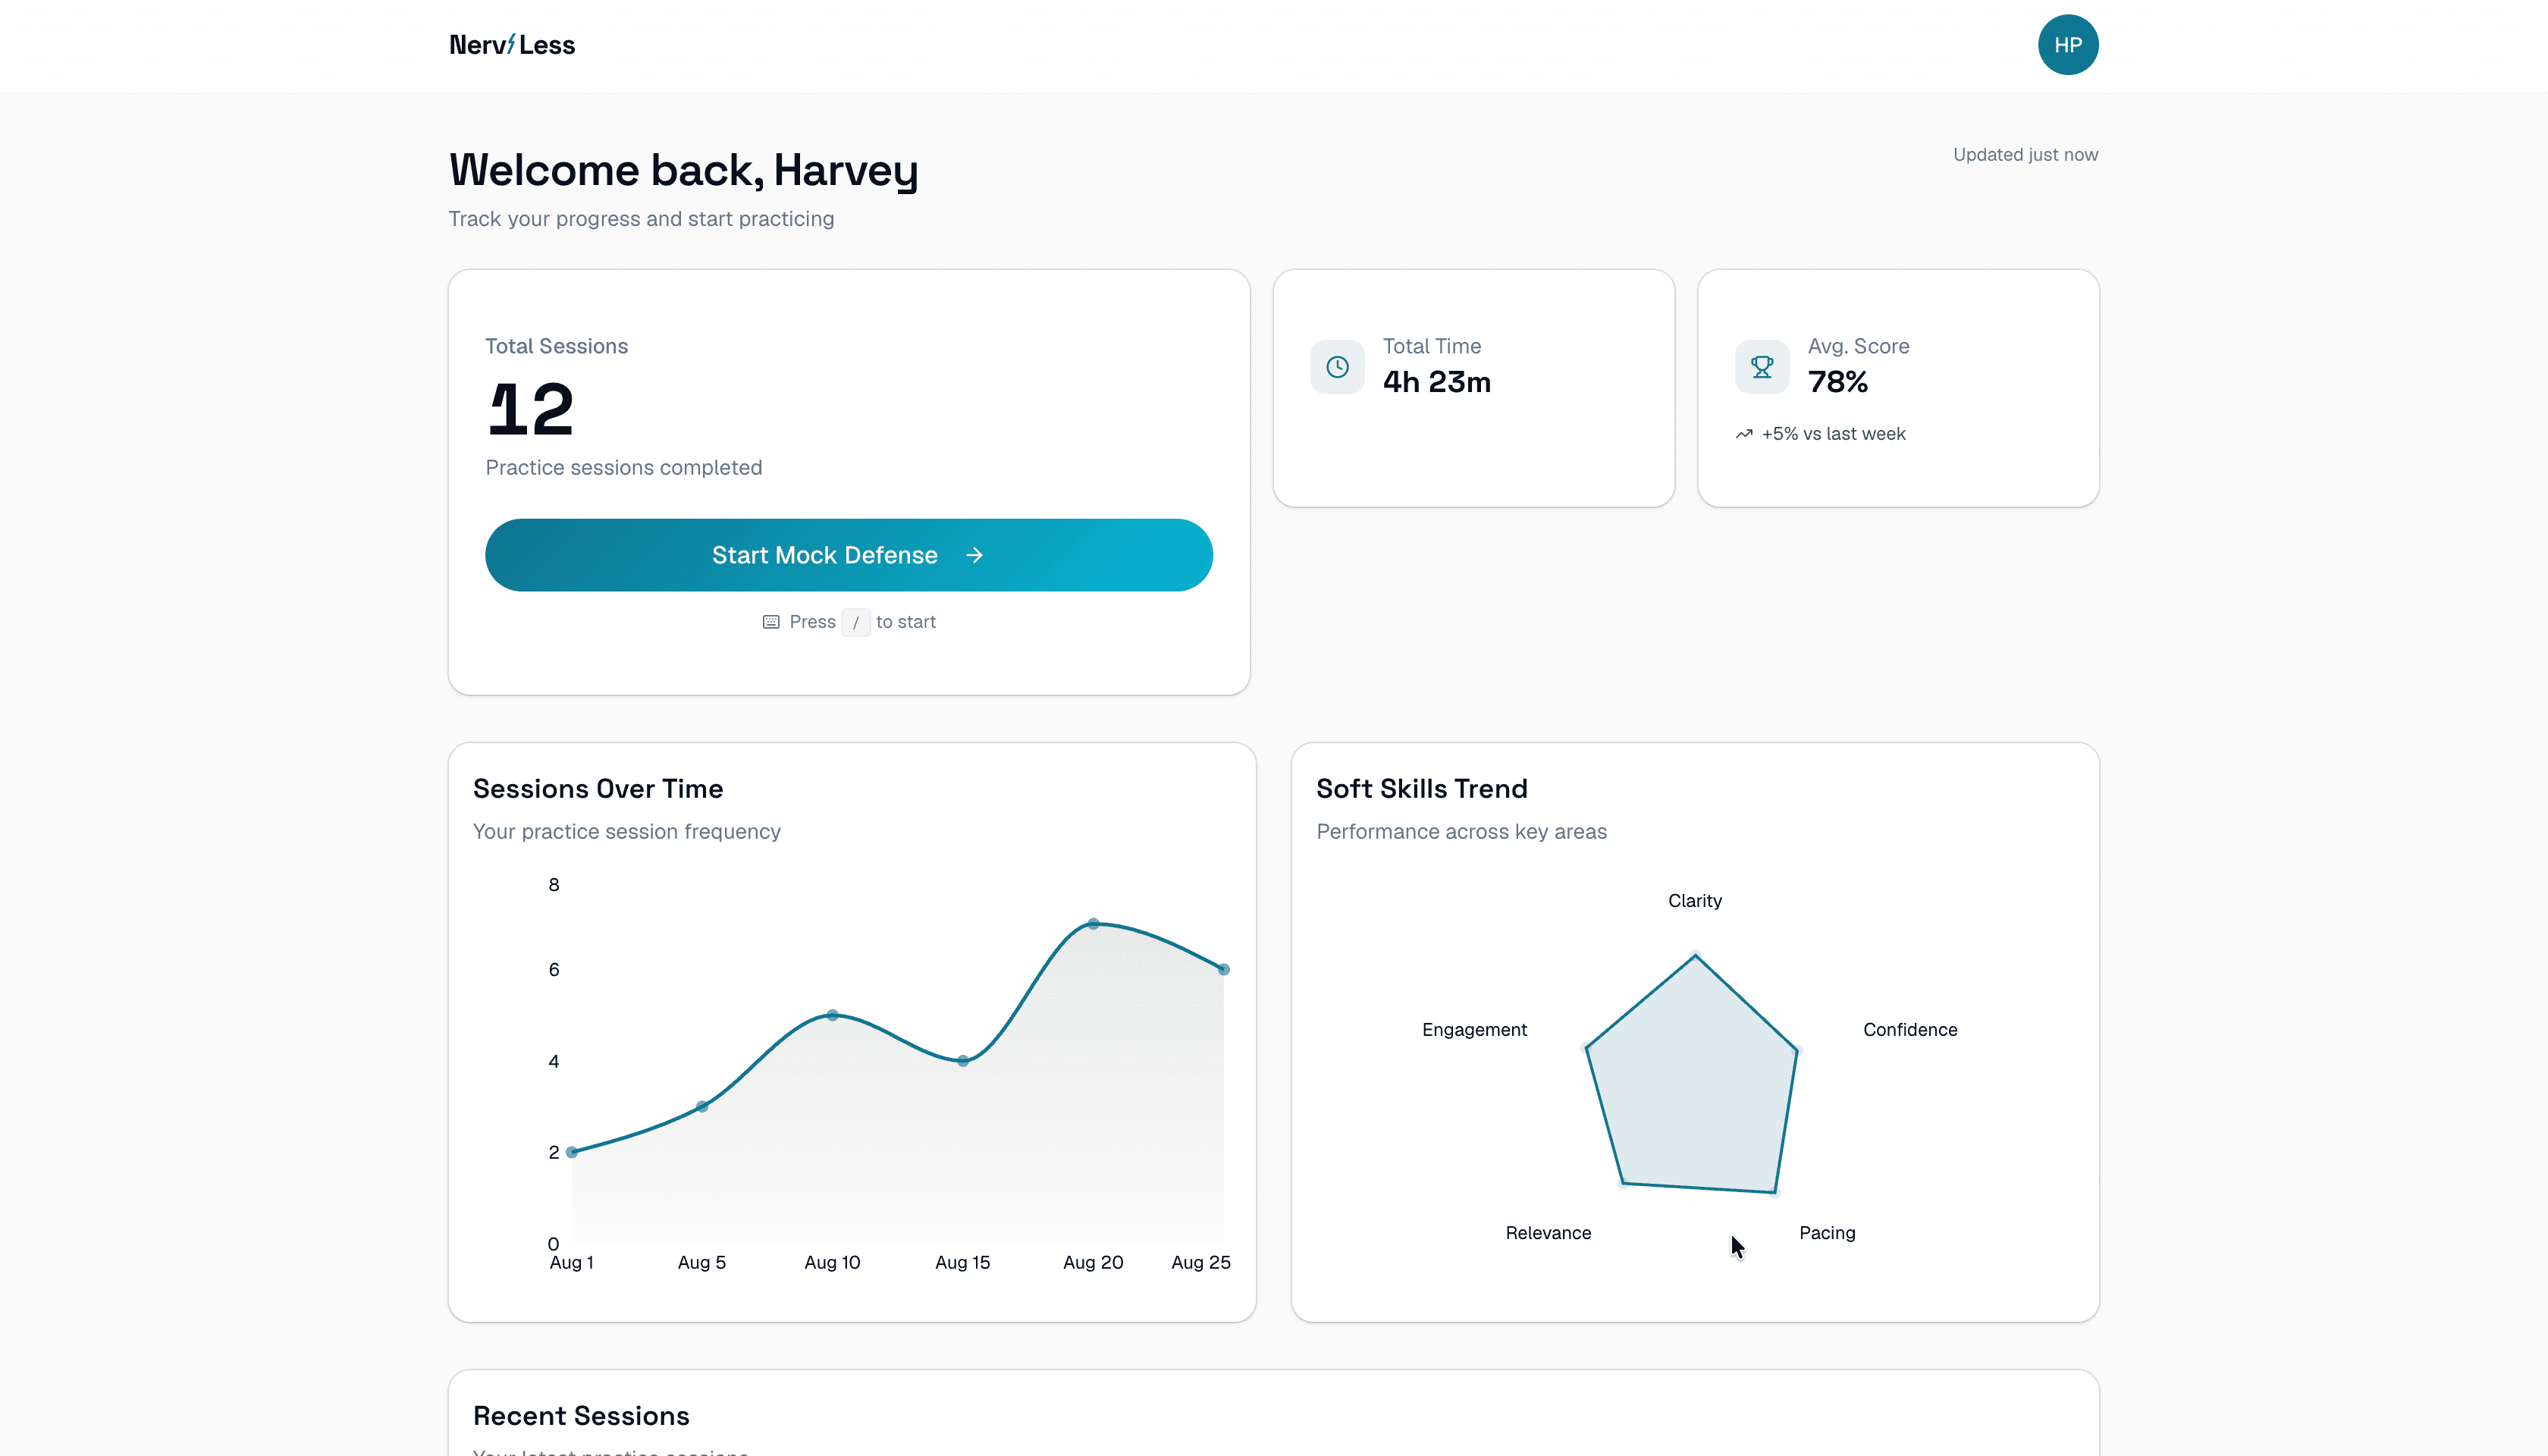Click the keyboard icon before Press
The width and height of the screenshot is (2548, 1456).
[771, 622]
